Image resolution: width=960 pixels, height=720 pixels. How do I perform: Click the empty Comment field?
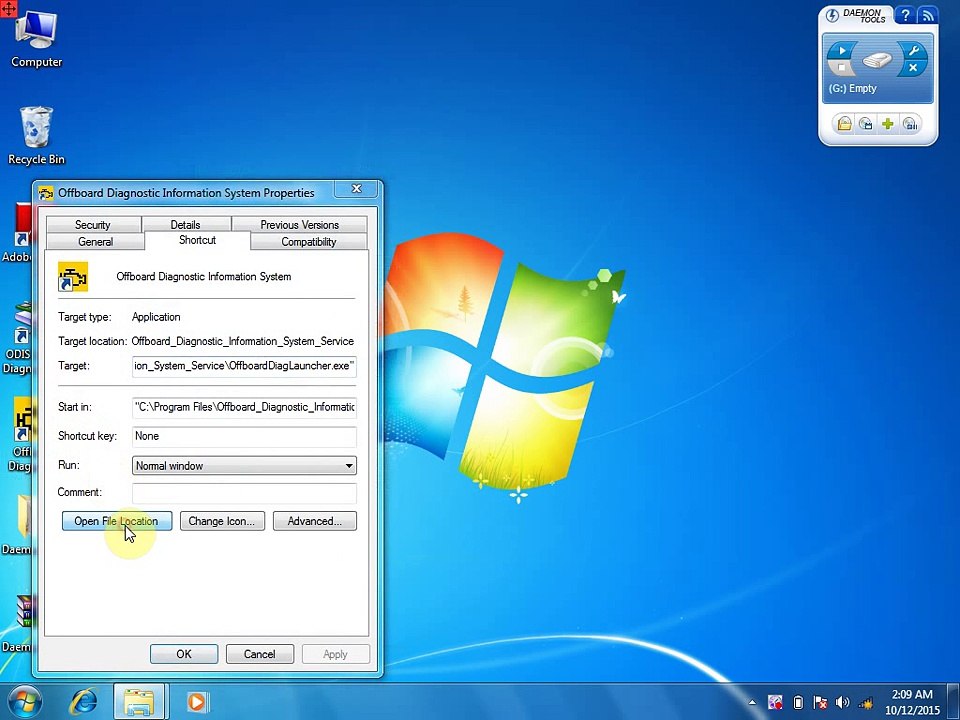pos(244,493)
